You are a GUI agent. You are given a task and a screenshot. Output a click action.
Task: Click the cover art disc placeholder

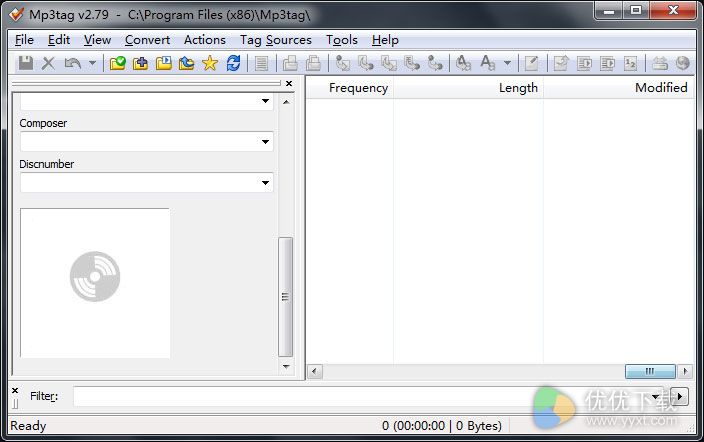point(95,283)
